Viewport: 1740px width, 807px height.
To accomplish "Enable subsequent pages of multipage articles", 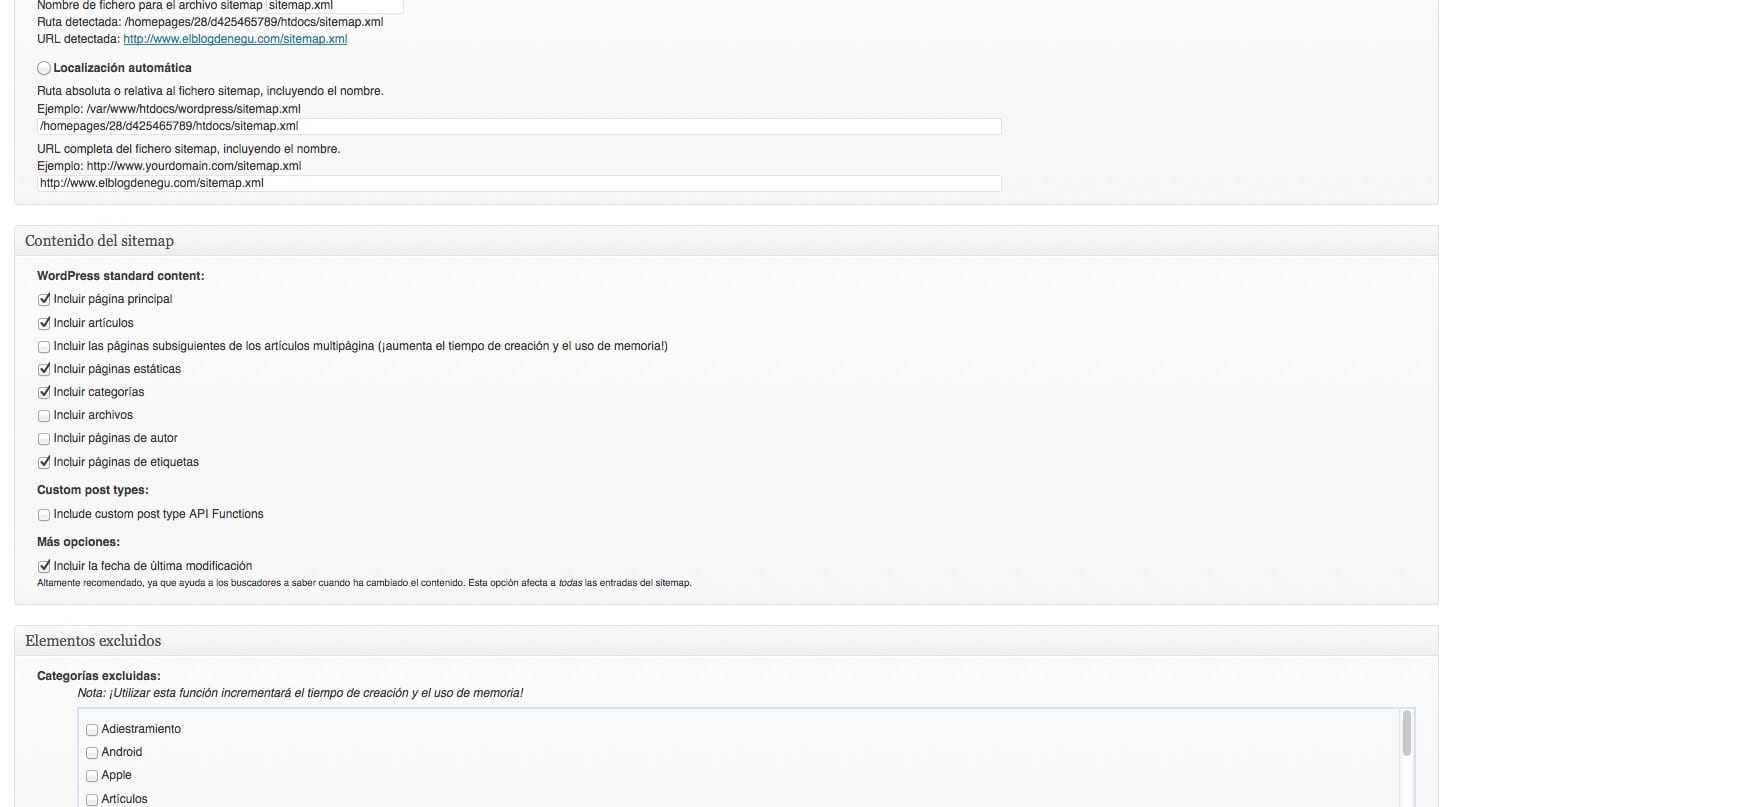I will coord(44,347).
